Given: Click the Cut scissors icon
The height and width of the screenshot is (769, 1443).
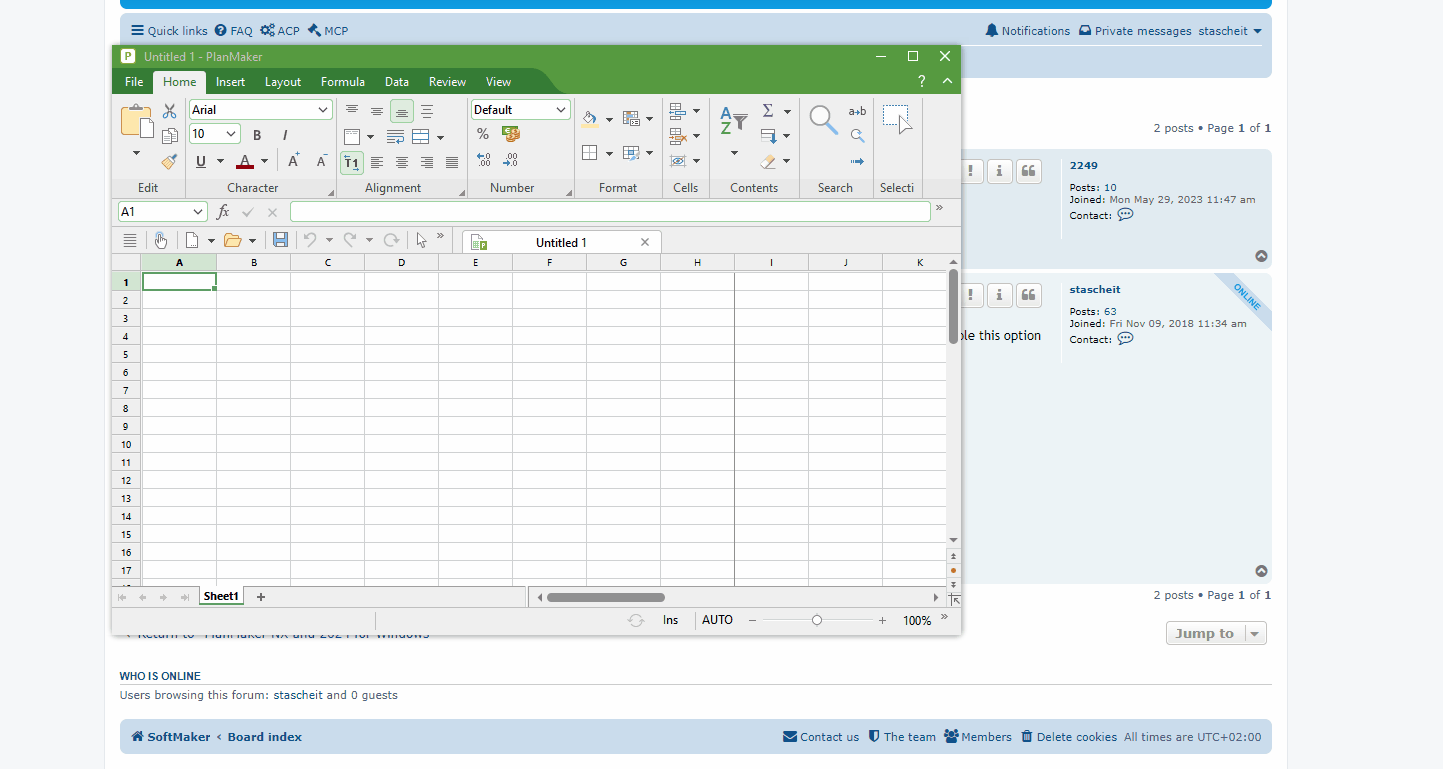Looking at the screenshot, I should point(169,111).
